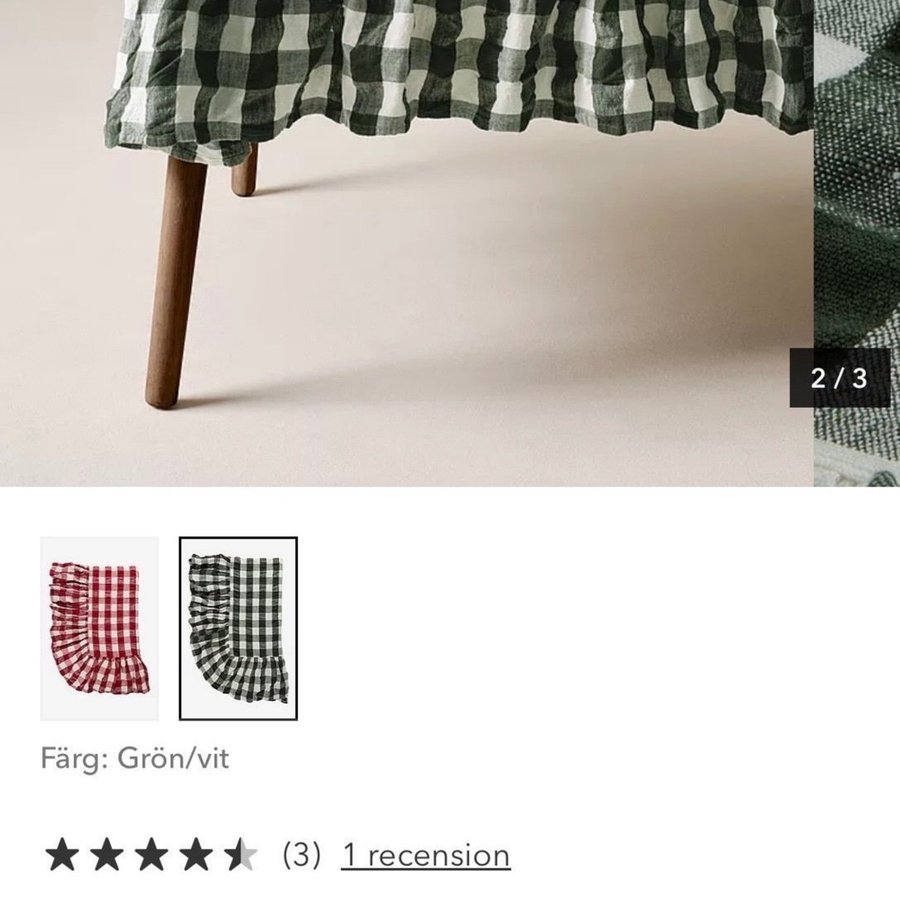
Task: Click the Färg: Grön/vit color label
Action: [135, 758]
